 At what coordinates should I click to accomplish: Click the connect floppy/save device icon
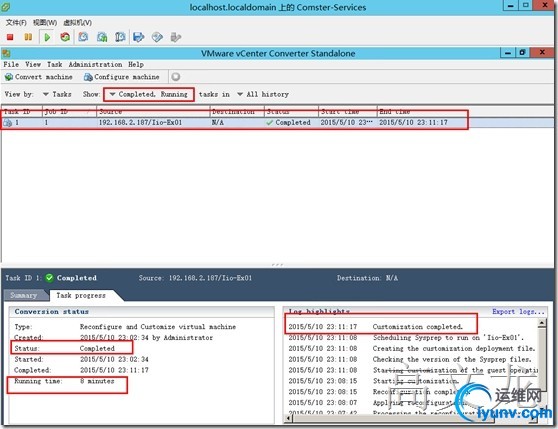pyautogui.click(x=138, y=37)
